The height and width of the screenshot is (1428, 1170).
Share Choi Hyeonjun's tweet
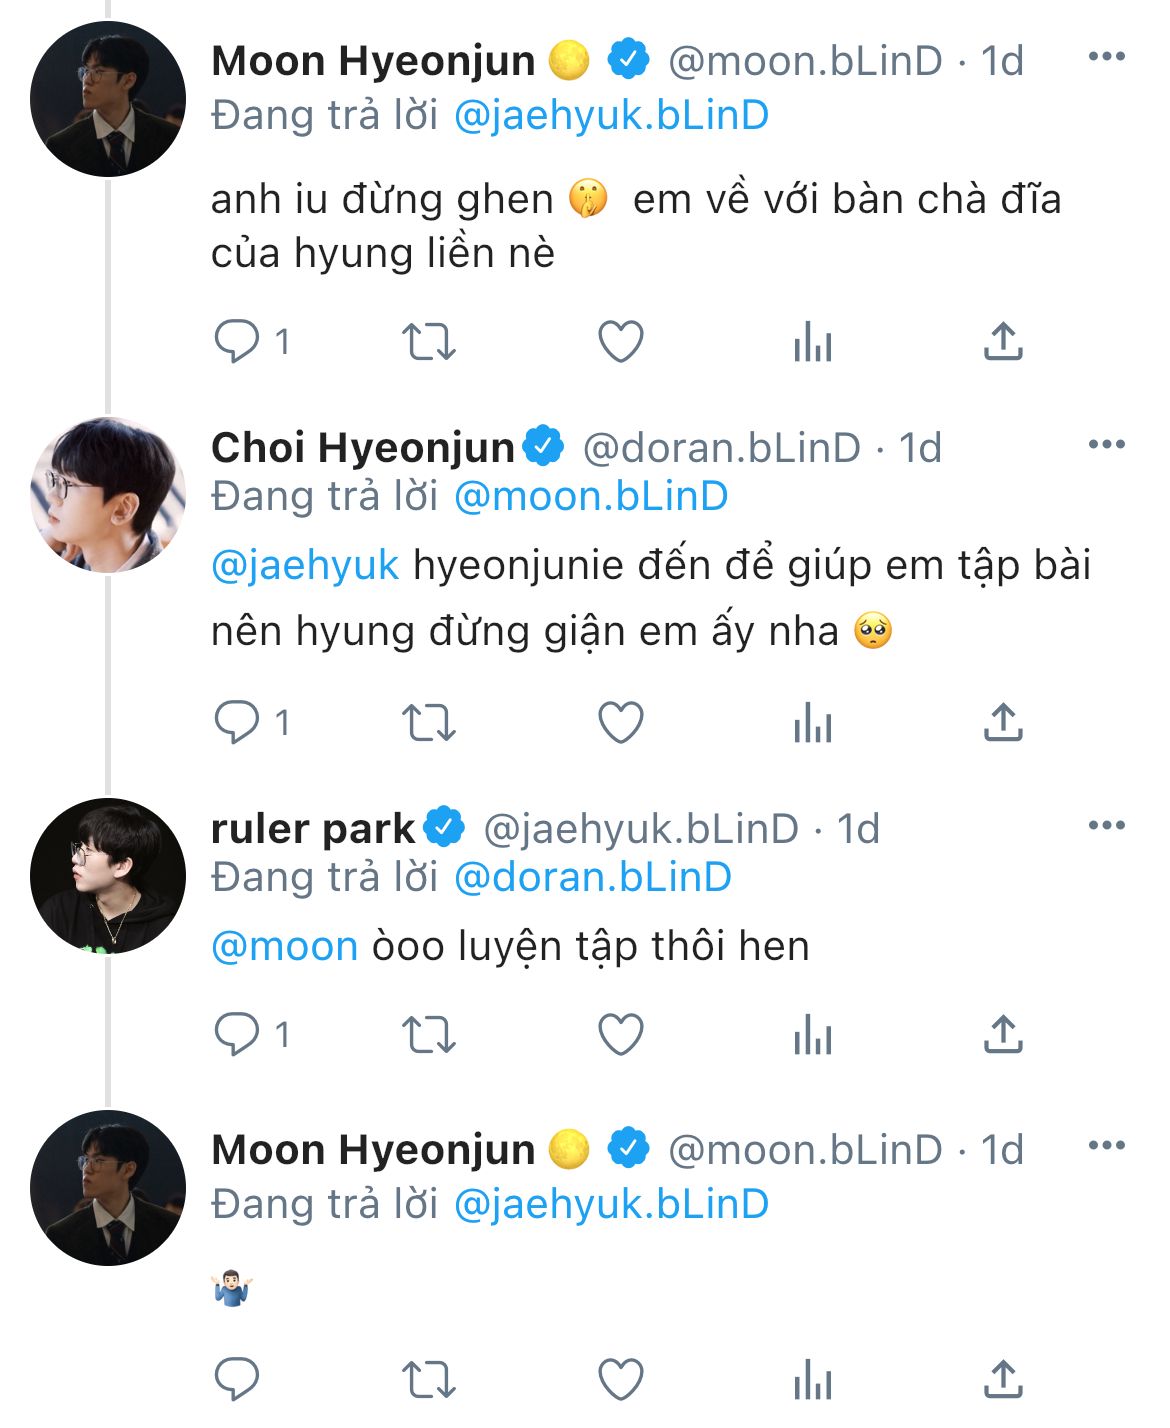click(1003, 722)
